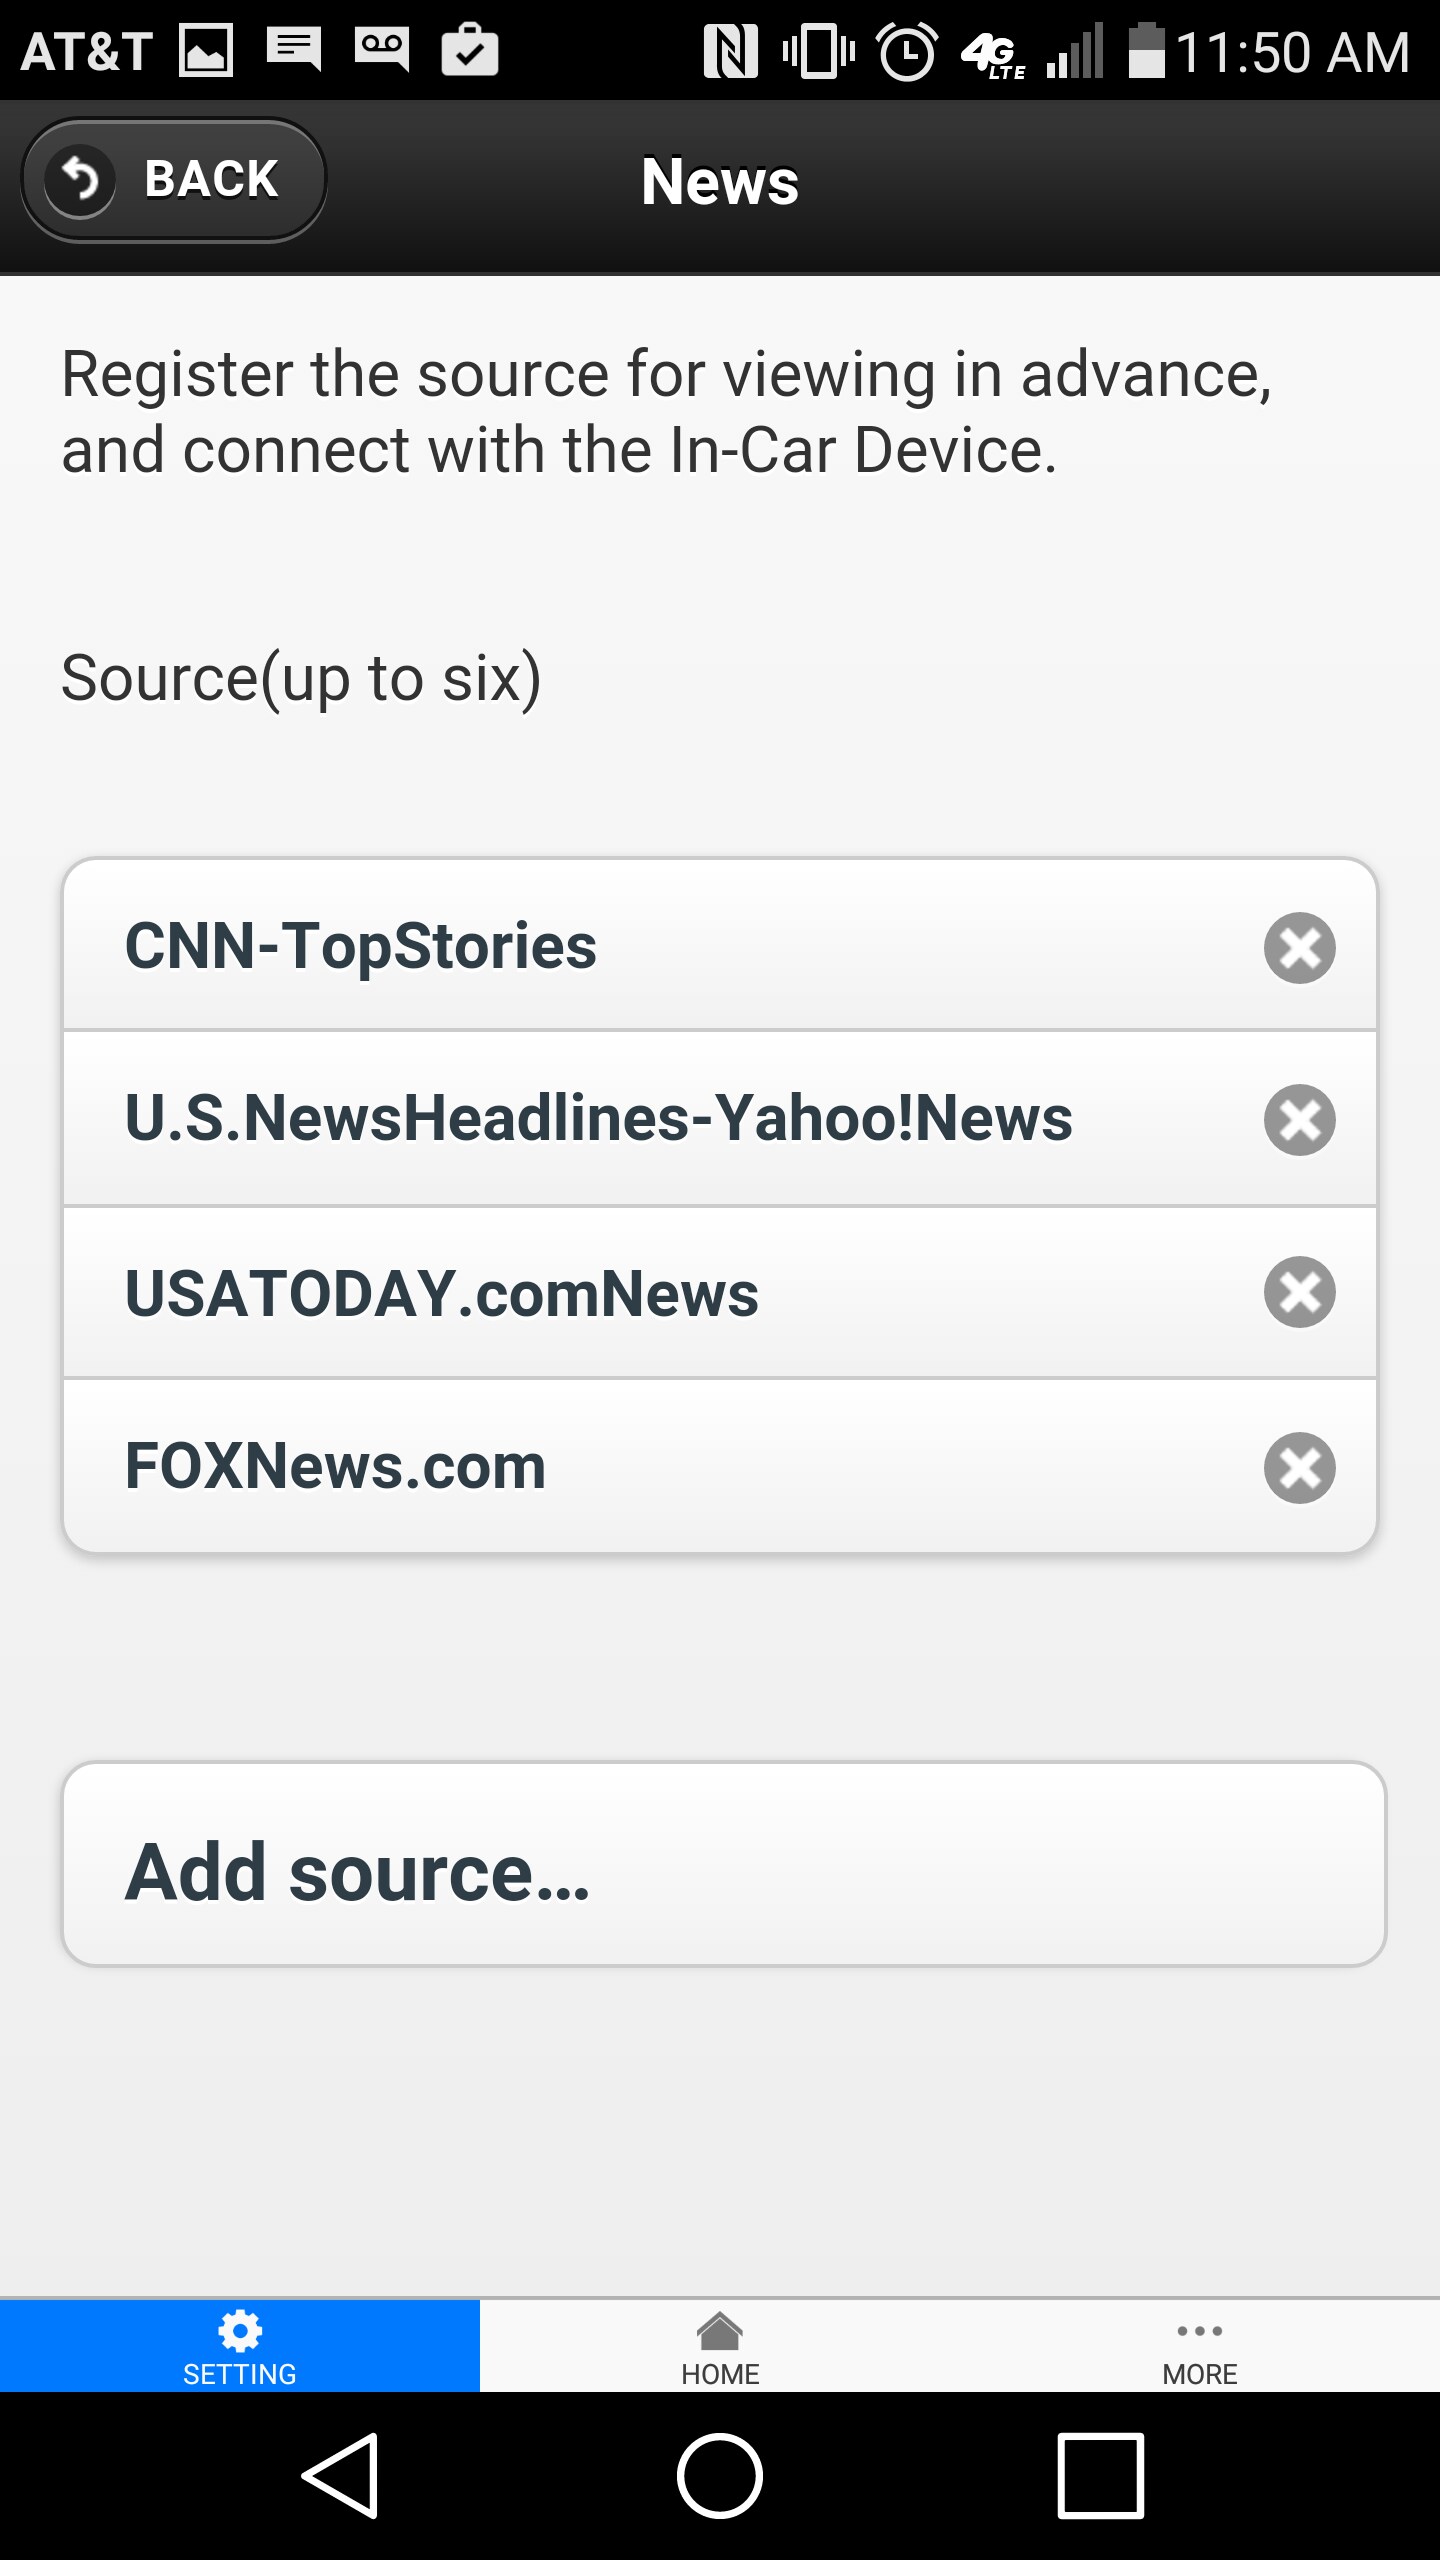Open Android recent apps square button
1440x2560 pixels.
pos(1100,2476)
